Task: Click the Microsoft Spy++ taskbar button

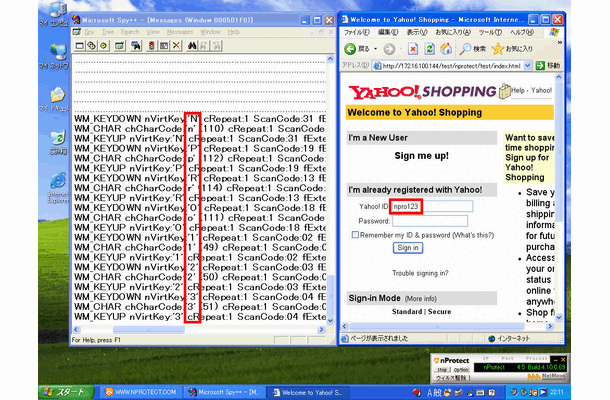Action: (224, 392)
